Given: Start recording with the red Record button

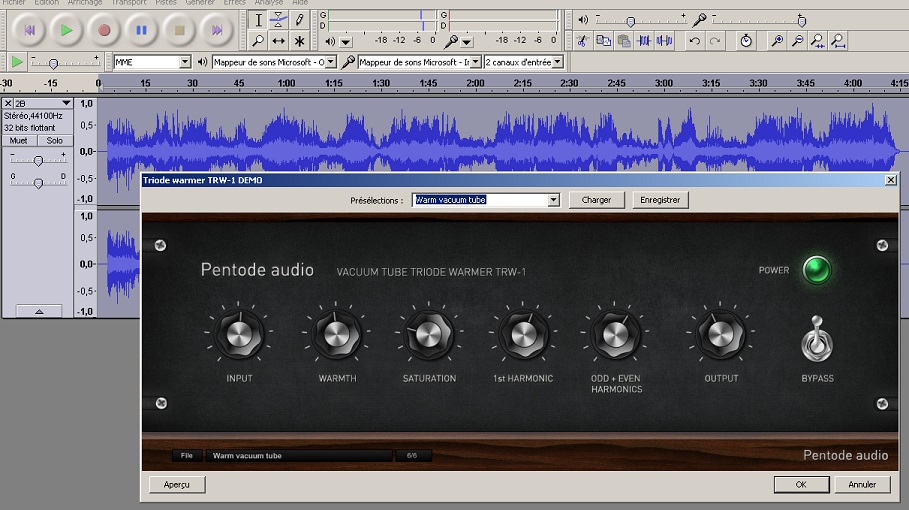Looking at the screenshot, I should tap(104, 30).
